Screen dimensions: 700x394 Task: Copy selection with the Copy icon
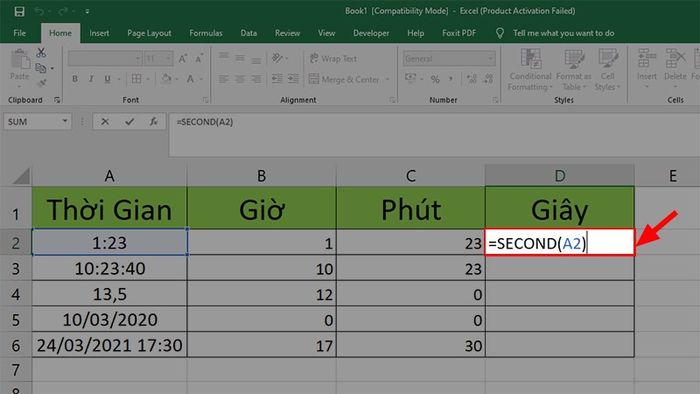pos(40,68)
